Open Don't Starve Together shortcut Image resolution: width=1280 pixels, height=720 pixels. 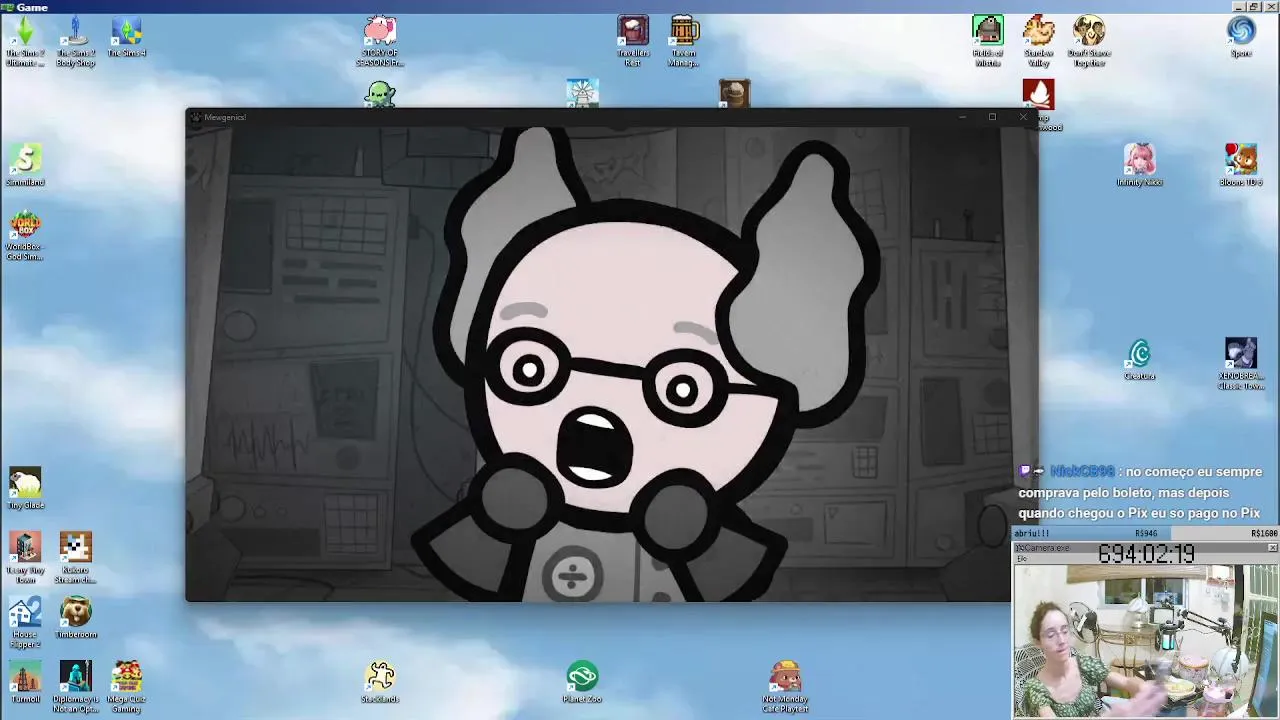[x=1089, y=42]
